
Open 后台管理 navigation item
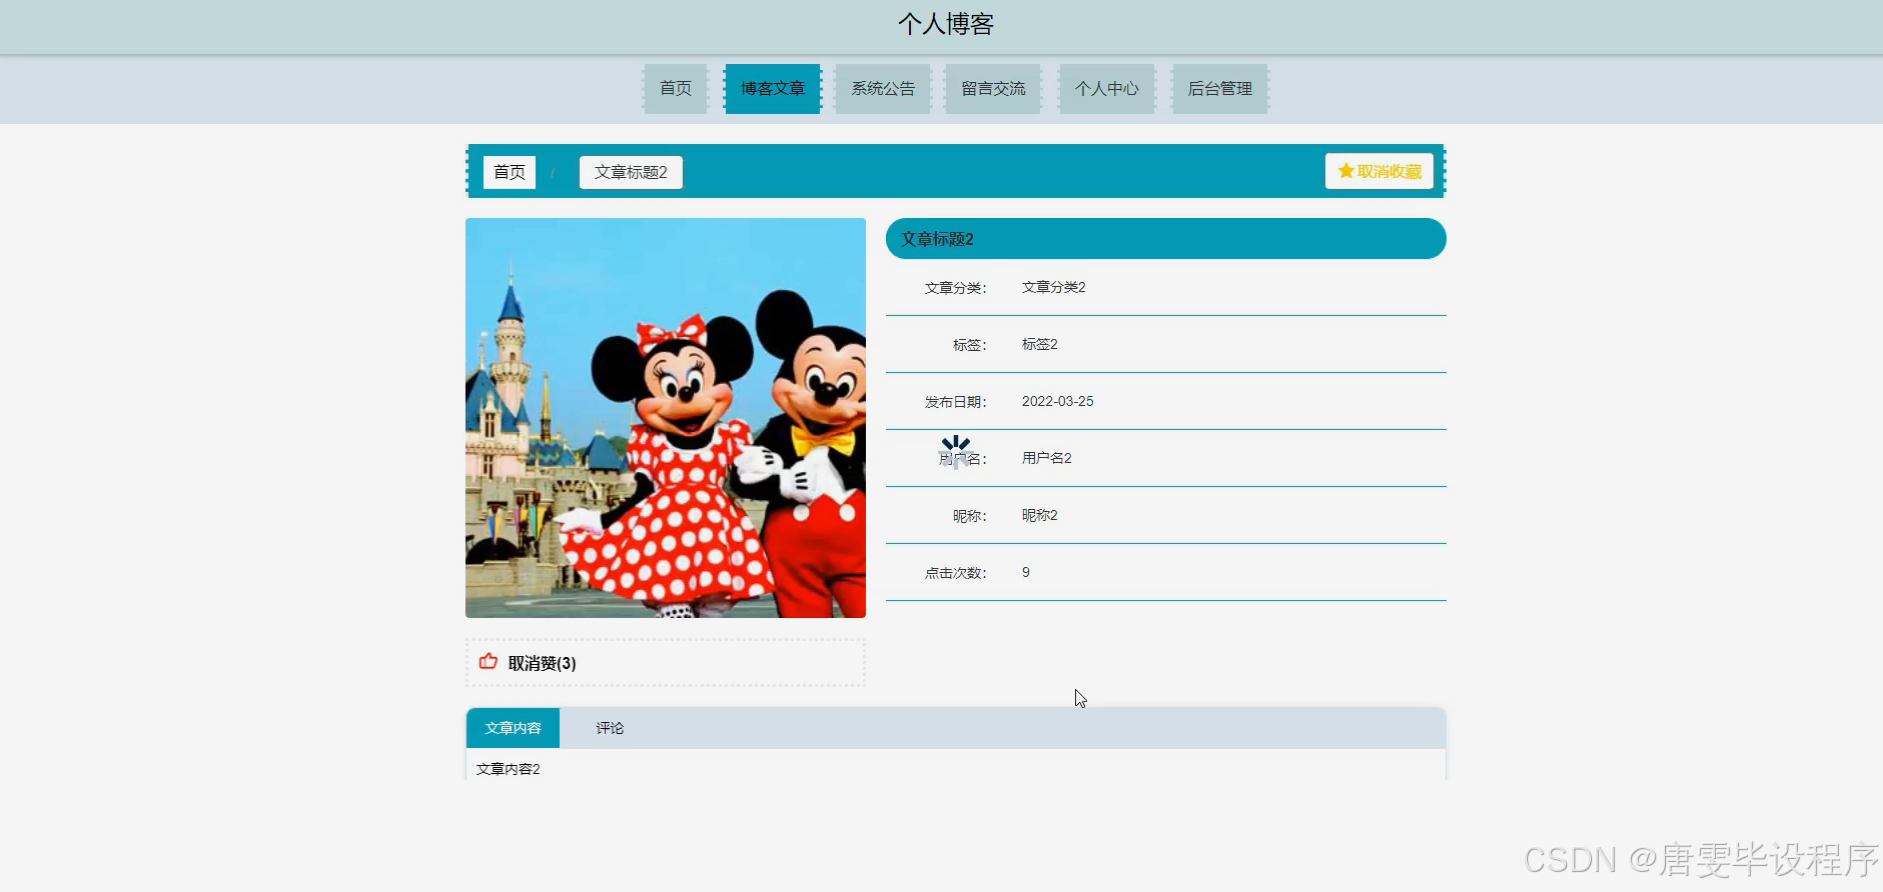(1220, 89)
